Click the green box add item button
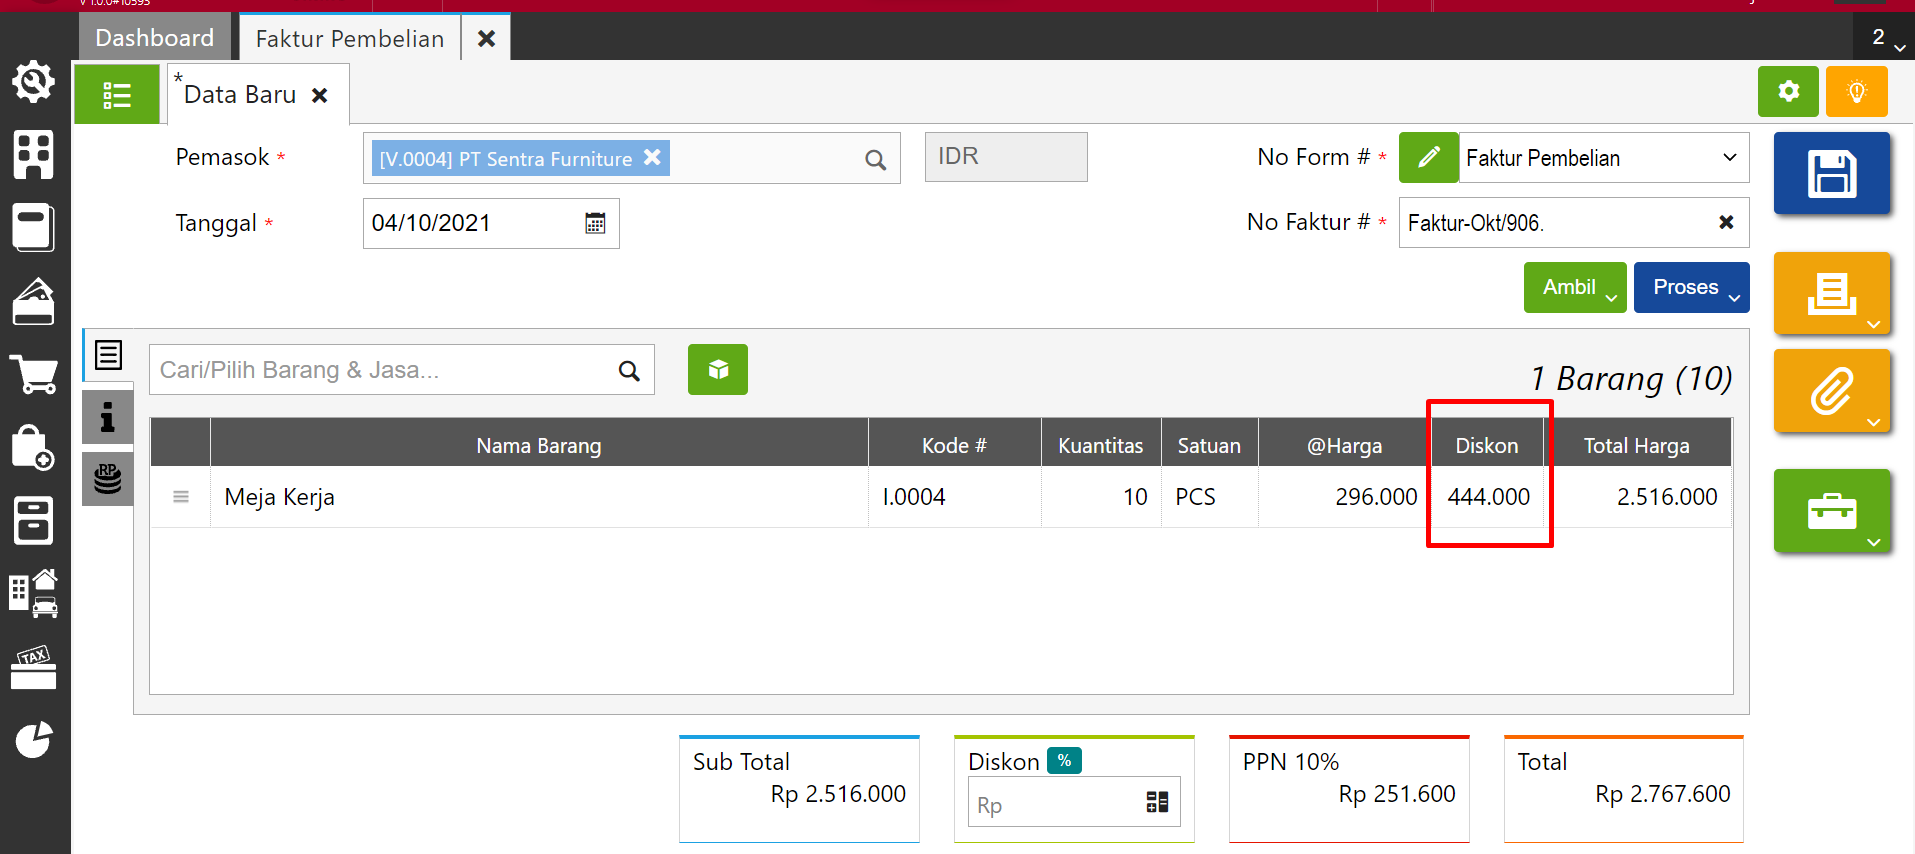The width and height of the screenshot is (1915, 854). [718, 370]
